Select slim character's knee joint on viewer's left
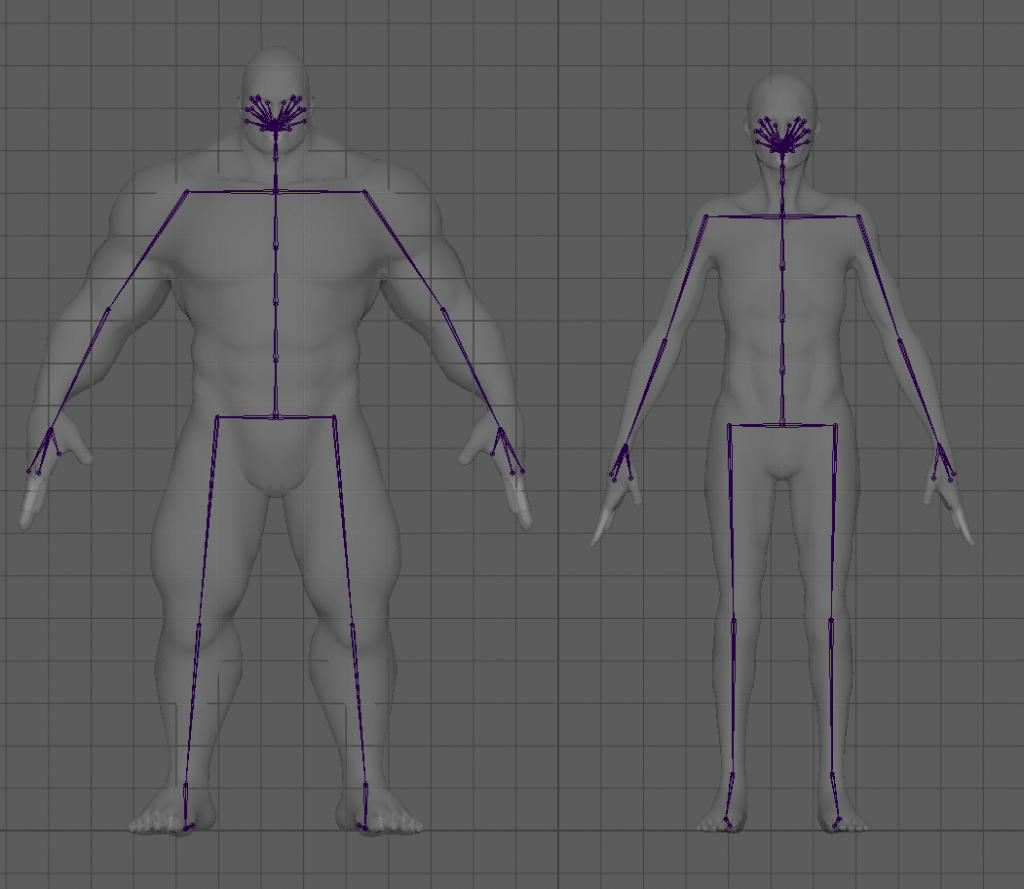This screenshot has height=889, width=1024. (733, 619)
